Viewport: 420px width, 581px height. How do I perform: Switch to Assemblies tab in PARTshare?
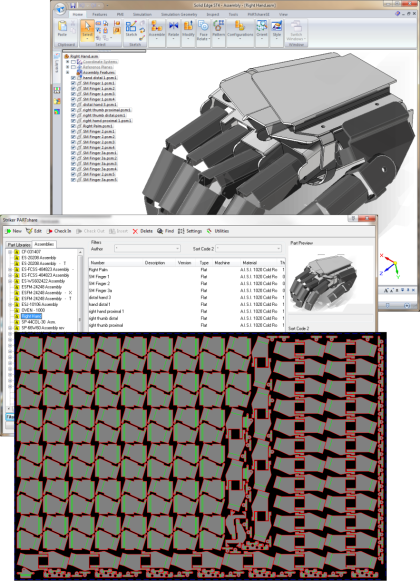(x=44, y=244)
